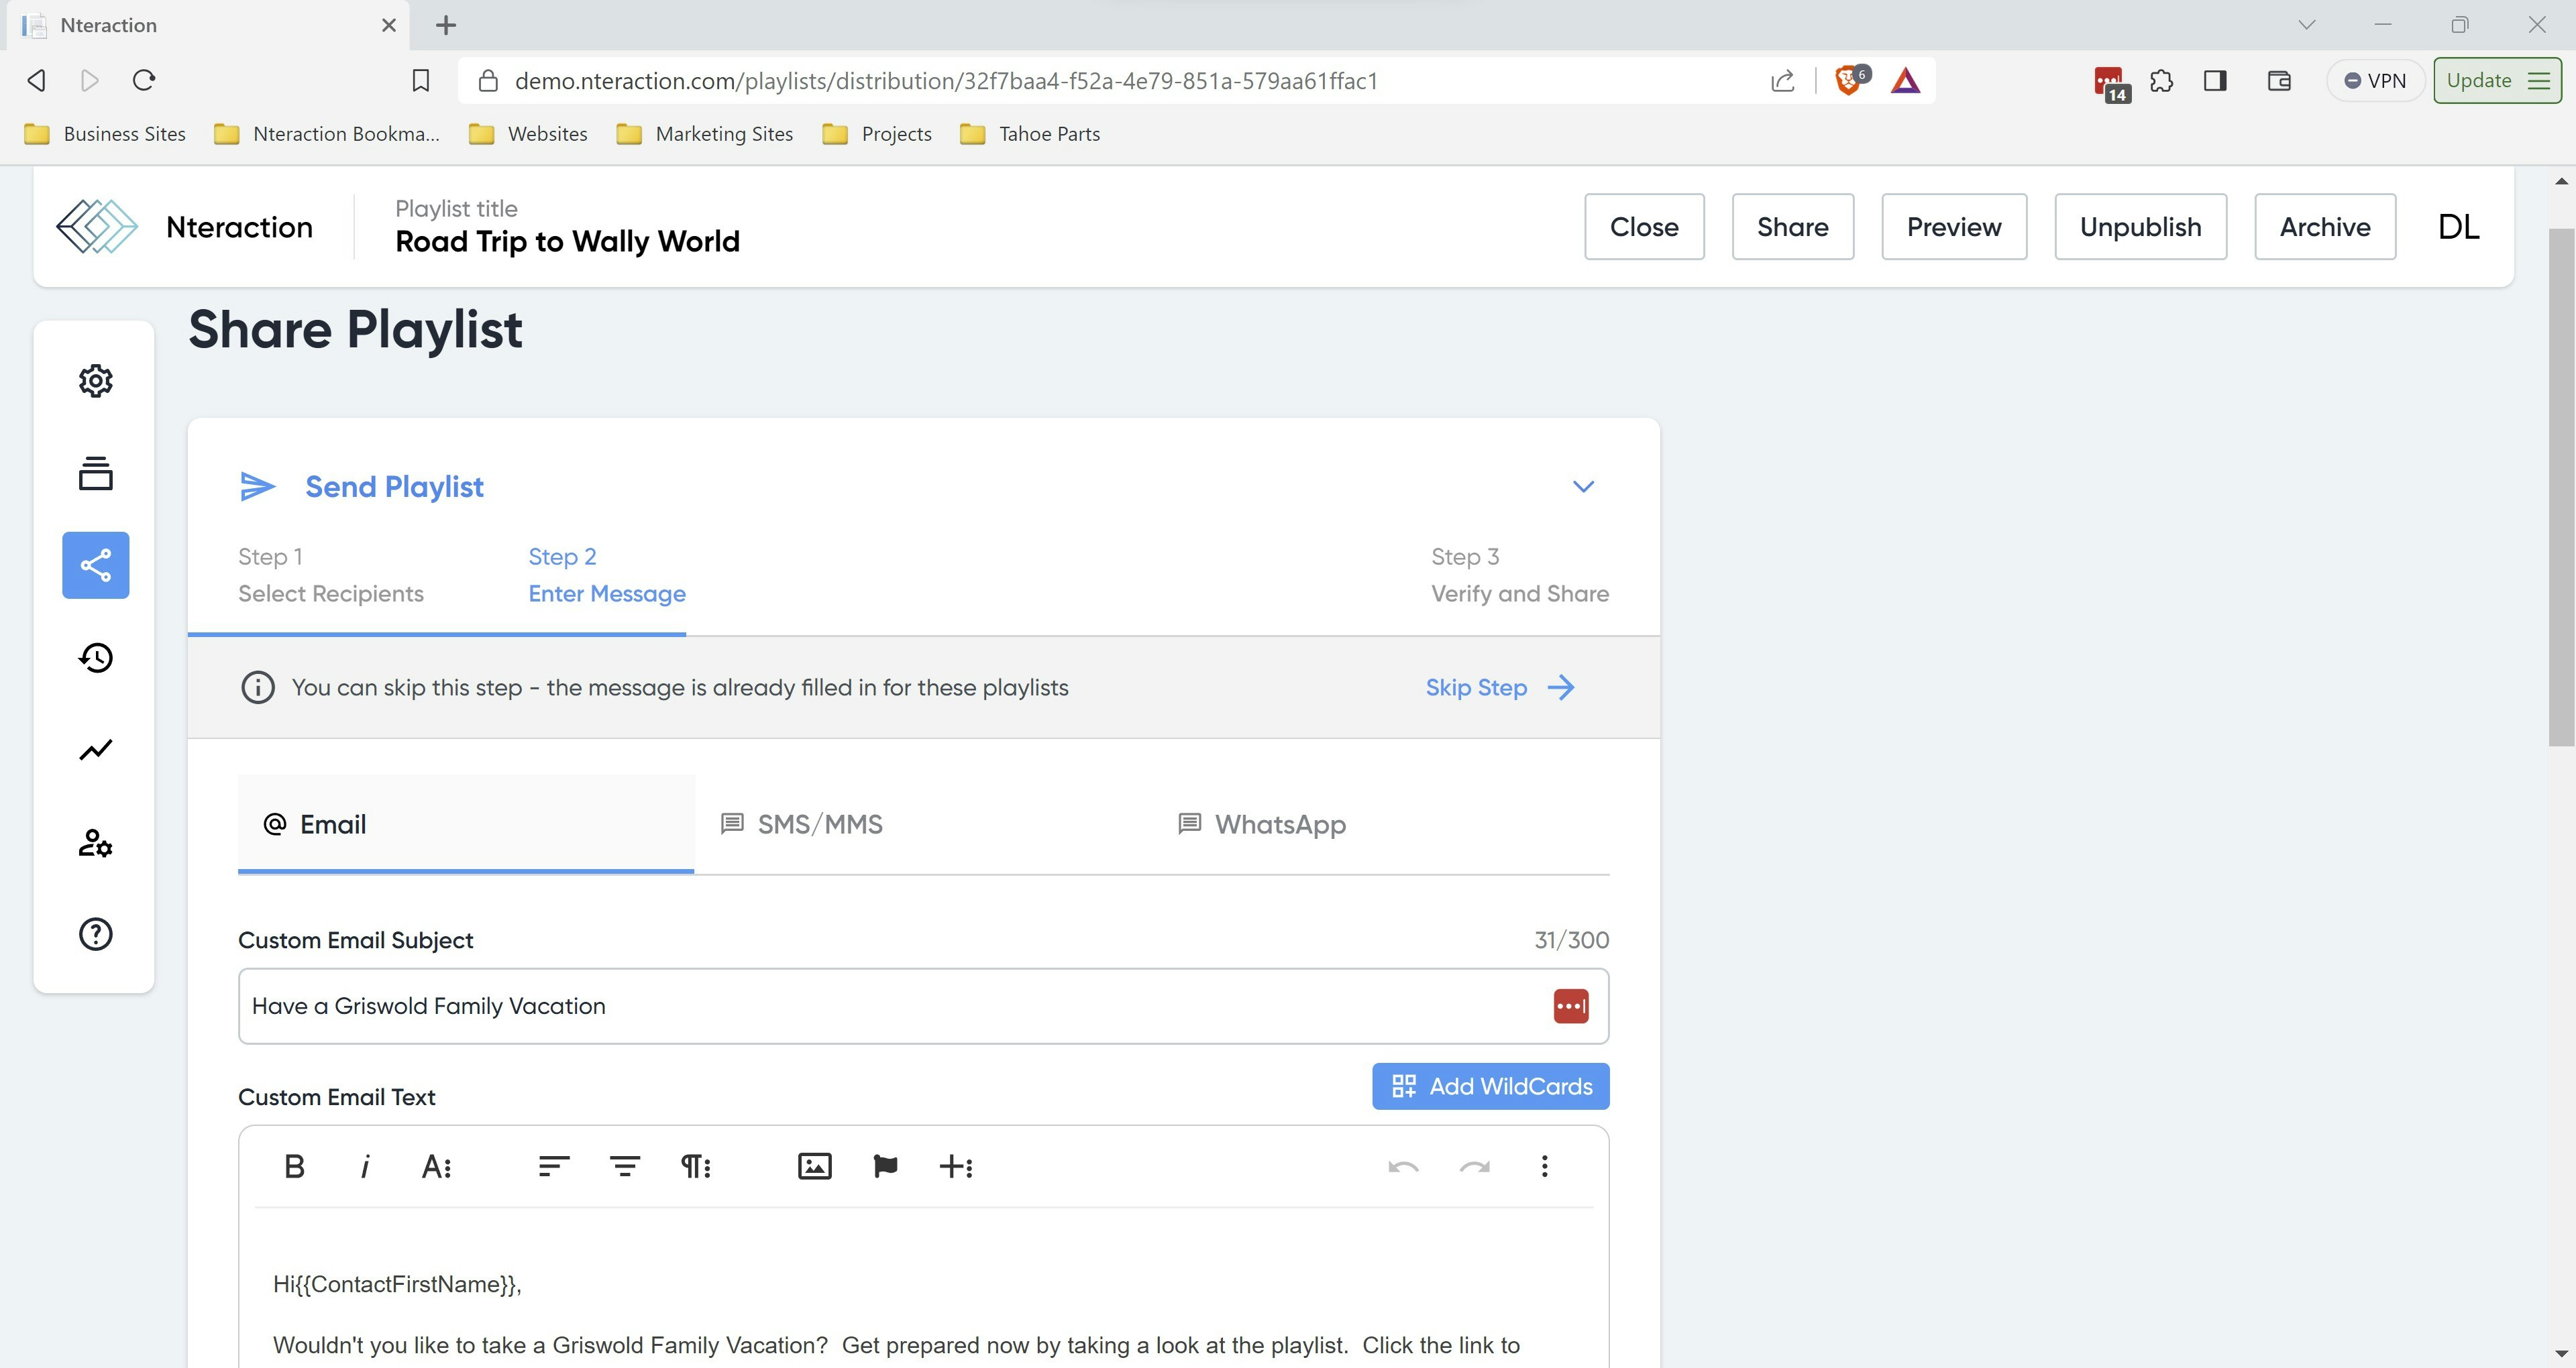The image size is (2576, 1368).
Task: Click the Brave Rewards triangle icon
Action: [x=1906, y=80]
